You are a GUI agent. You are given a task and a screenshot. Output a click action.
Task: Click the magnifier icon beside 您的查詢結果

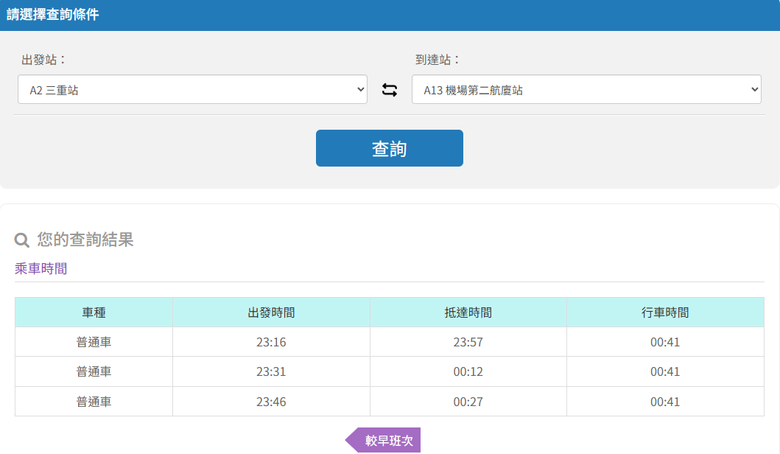point(22,240)
